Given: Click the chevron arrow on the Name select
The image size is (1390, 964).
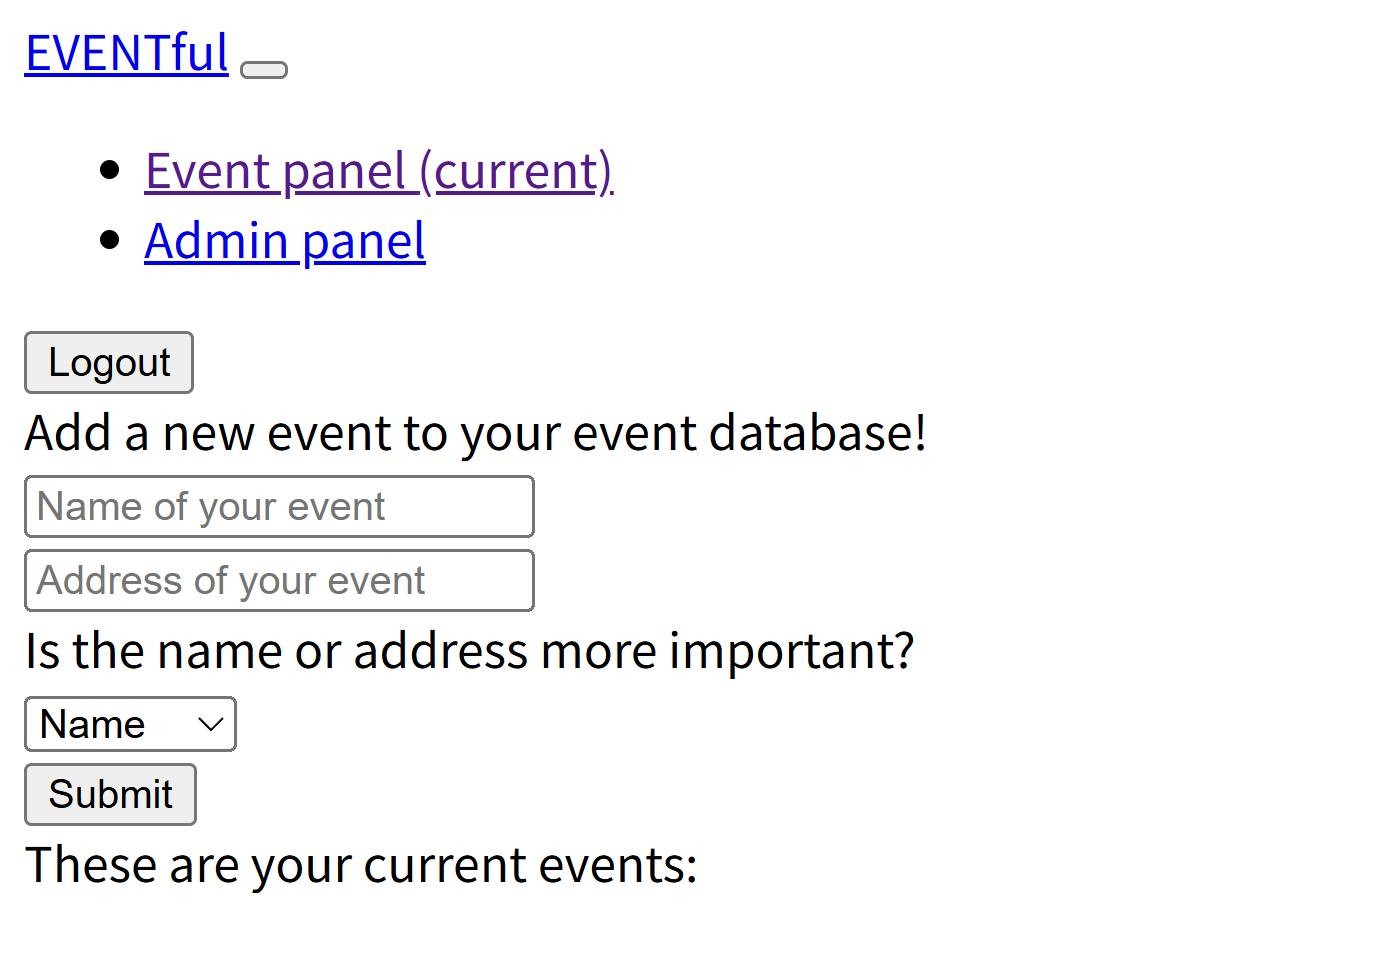Looking at the screenshot, I should coord(210,725).
